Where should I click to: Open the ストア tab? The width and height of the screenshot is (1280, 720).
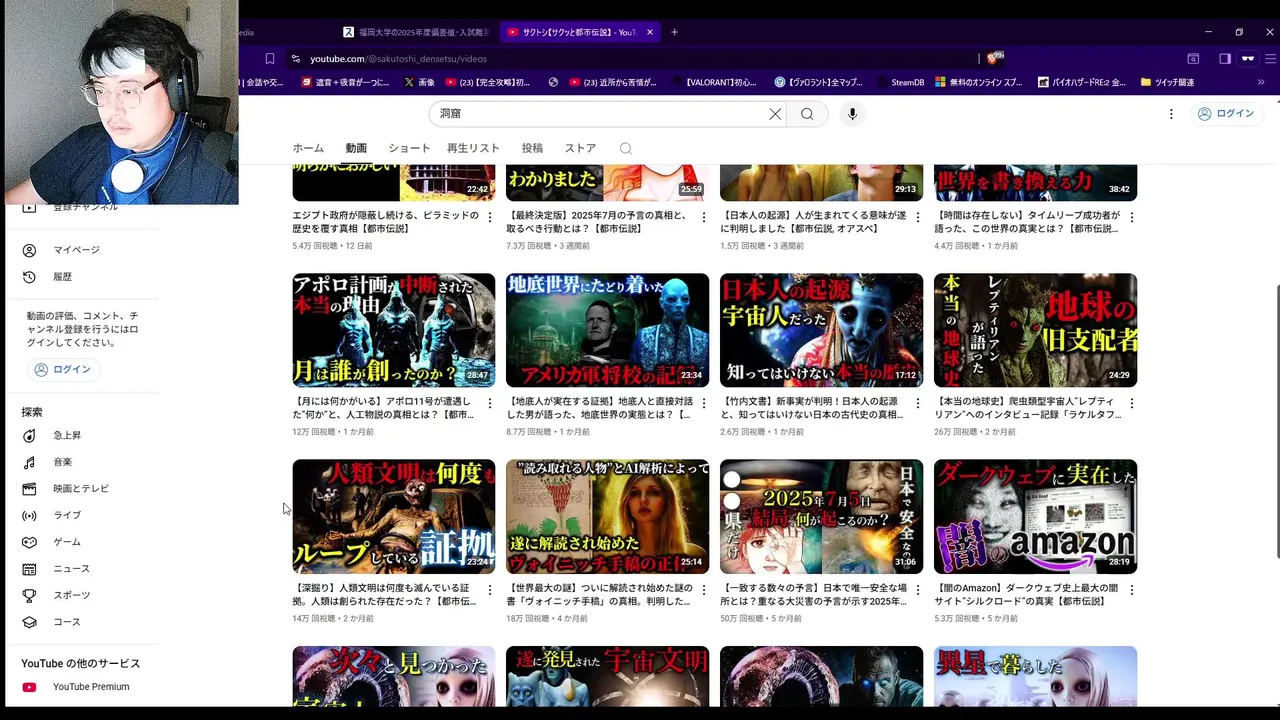point(580,148)
